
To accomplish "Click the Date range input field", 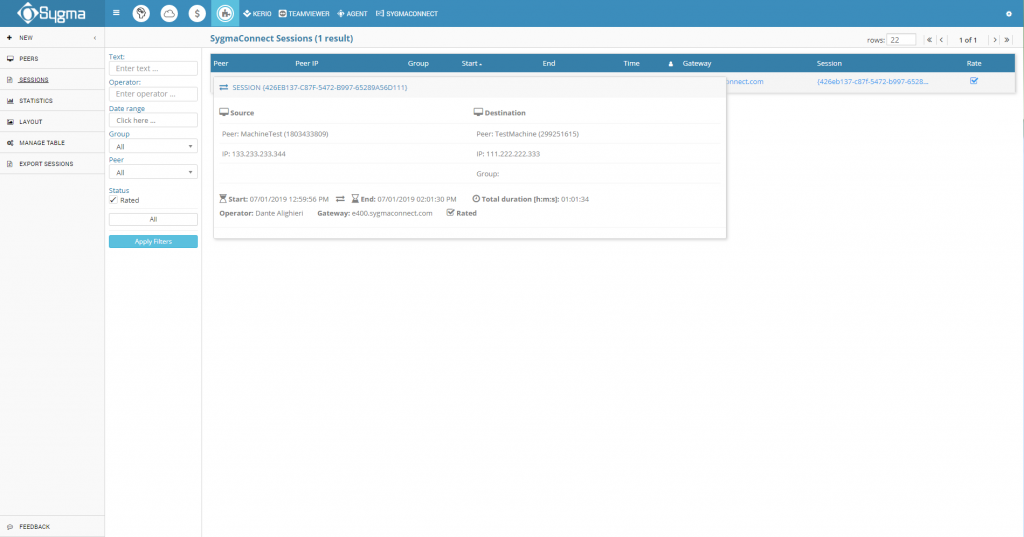I will tap(153, 120).
